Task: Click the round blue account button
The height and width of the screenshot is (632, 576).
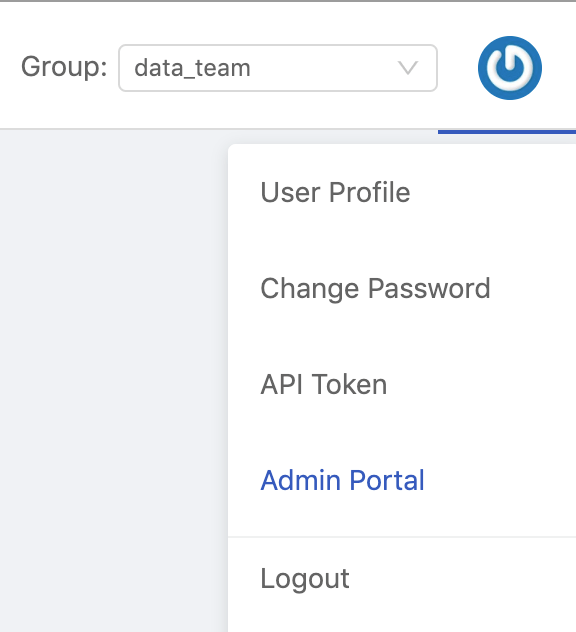Action: click(510, 68)
